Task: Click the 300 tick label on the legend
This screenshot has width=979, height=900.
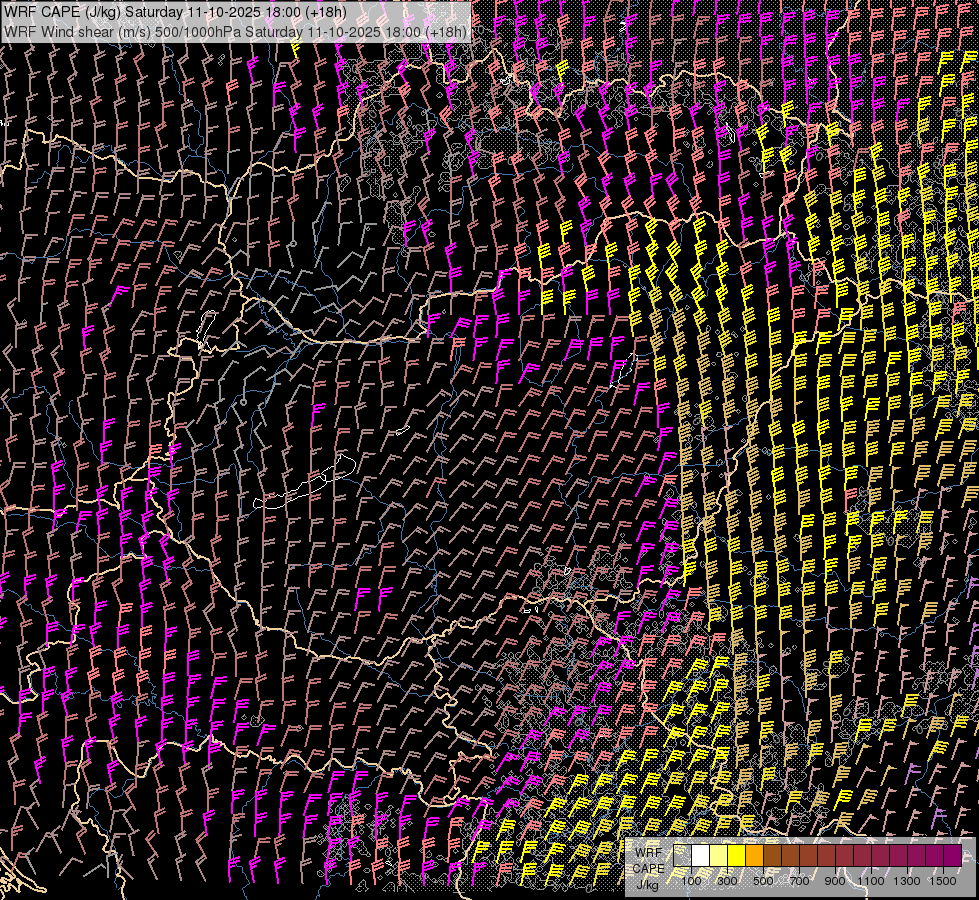Action: pyautogui.click(x=727, y=880)
